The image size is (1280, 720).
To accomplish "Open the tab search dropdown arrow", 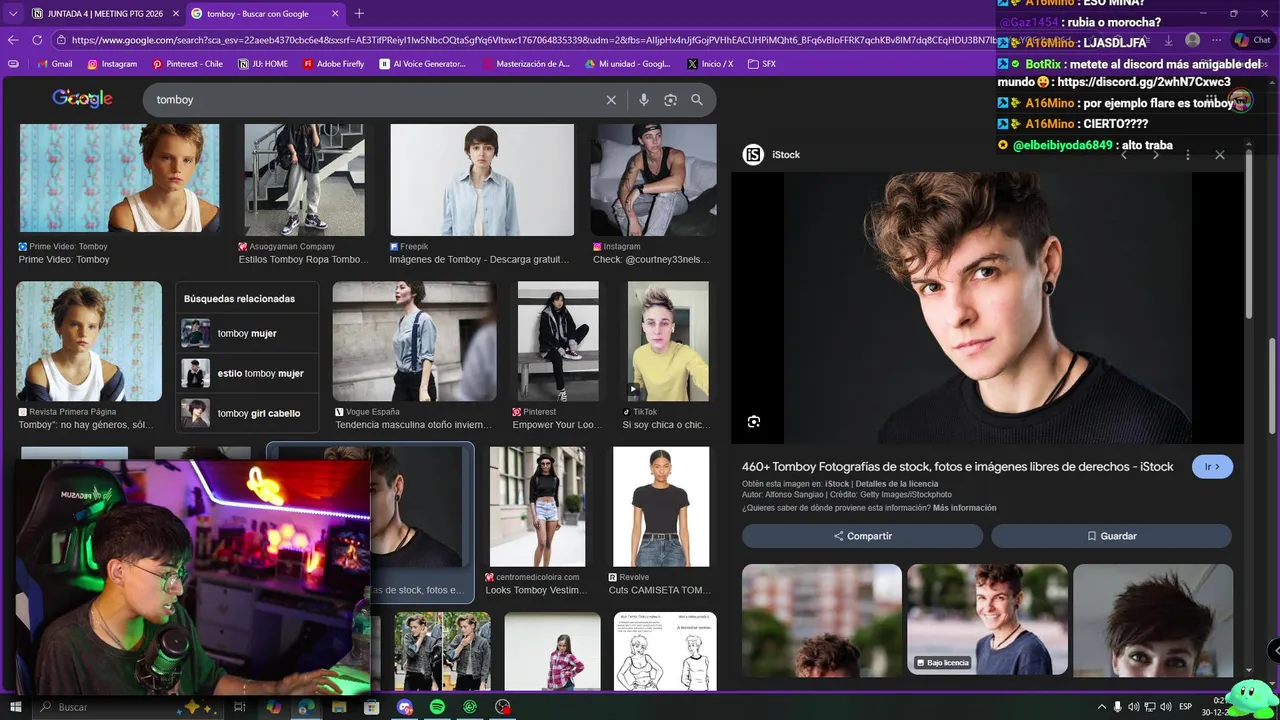I will [x=12, y=13].
